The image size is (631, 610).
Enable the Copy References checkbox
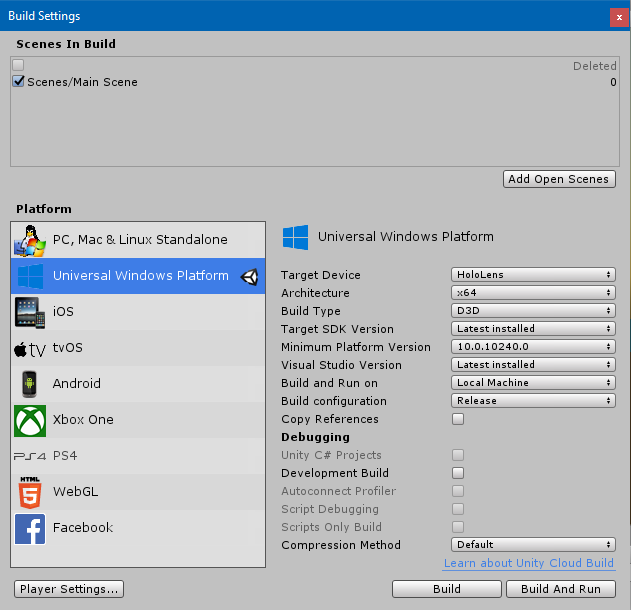pyautogui.click(x=458, y=419)
